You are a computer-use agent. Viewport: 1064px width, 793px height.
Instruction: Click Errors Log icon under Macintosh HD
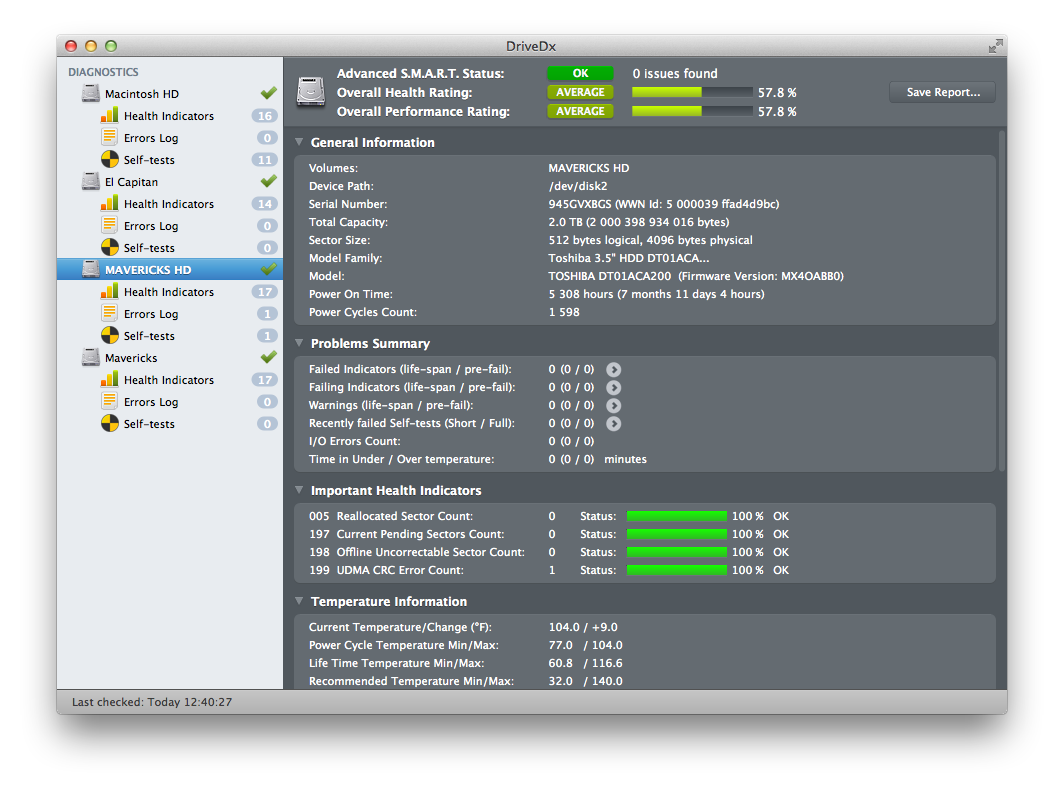point(109,138)
